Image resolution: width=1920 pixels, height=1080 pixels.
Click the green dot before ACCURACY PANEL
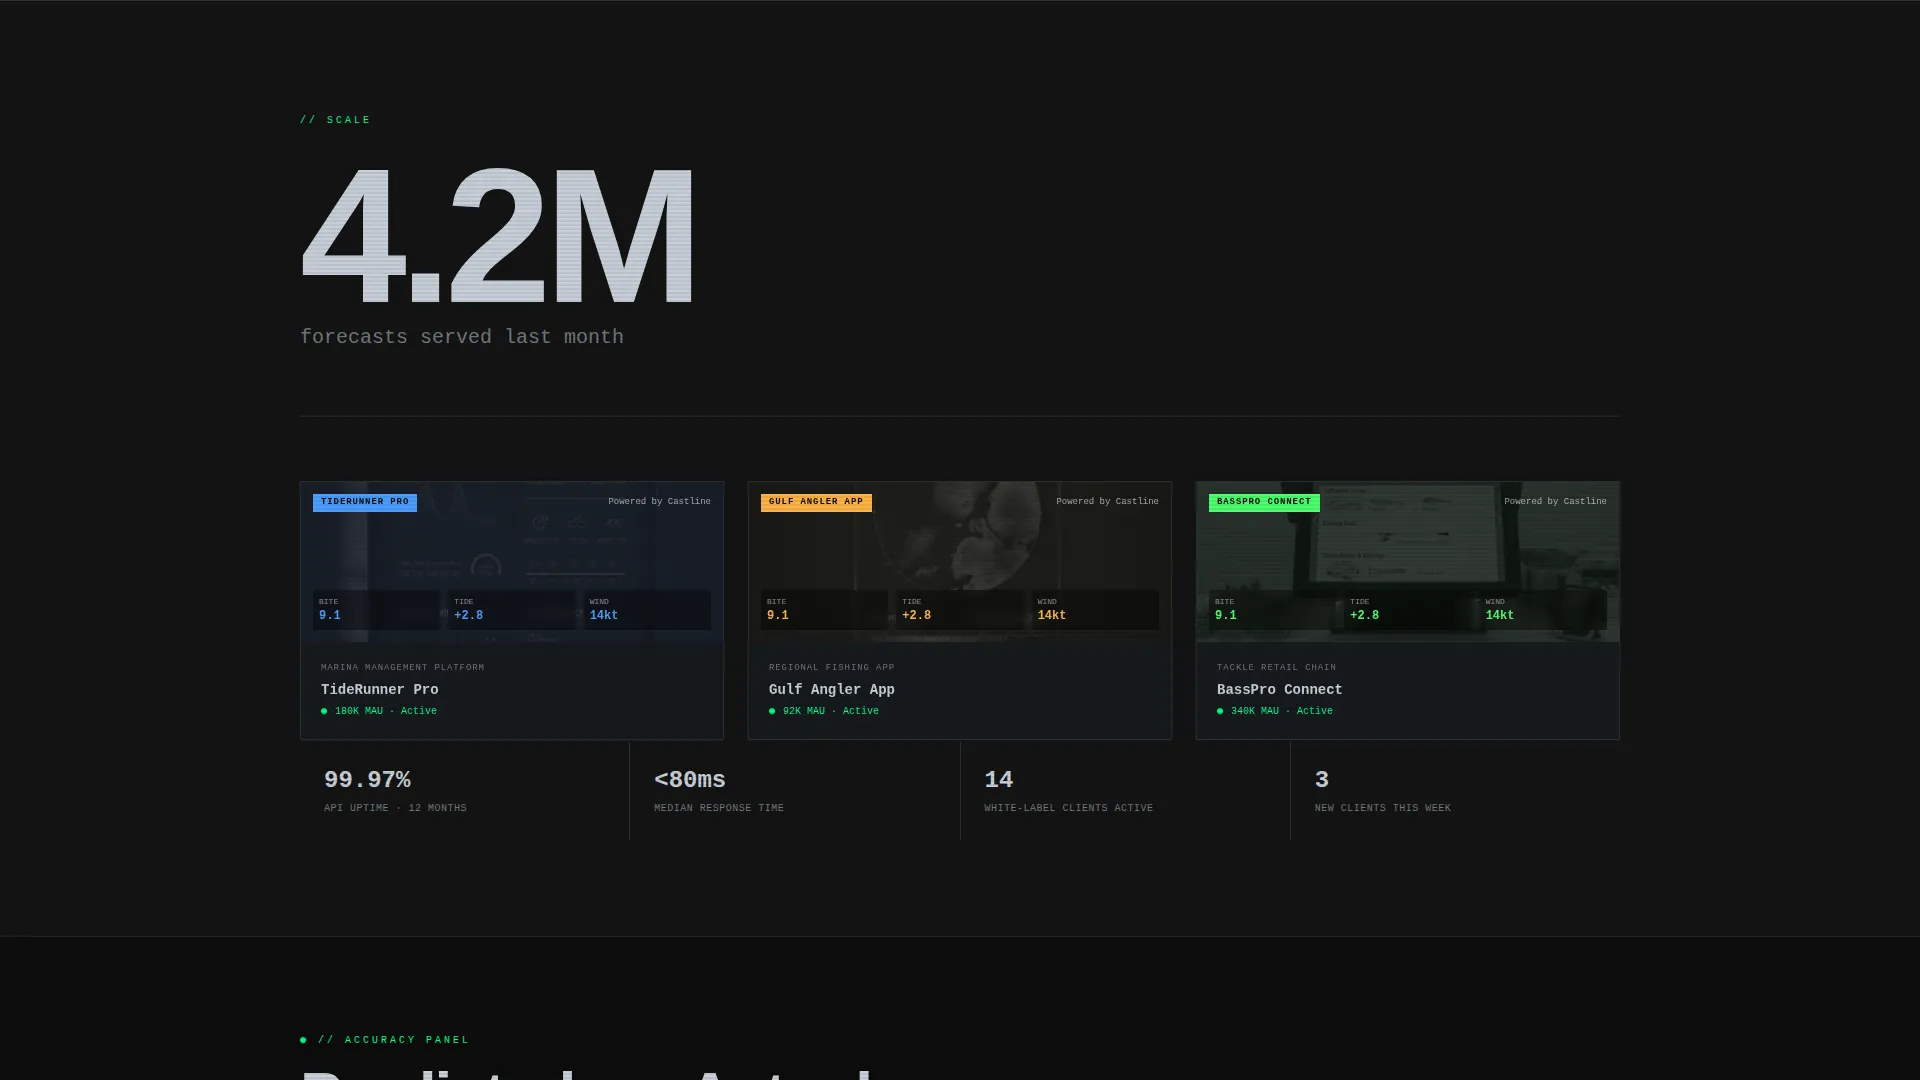tap(303, 1040)
